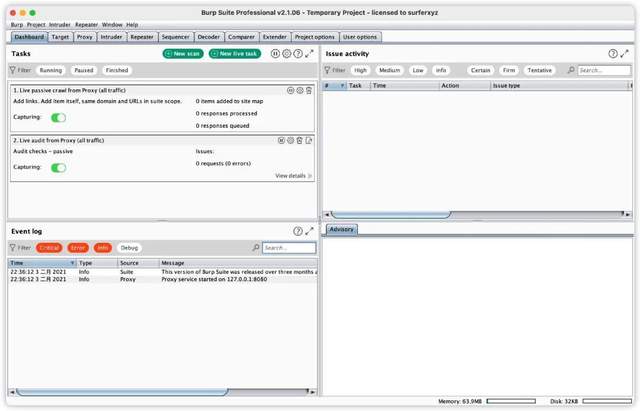Pause all tasks in Tasks panel header
This screenshot has height=411, width=640.
(x=275, y=53)
